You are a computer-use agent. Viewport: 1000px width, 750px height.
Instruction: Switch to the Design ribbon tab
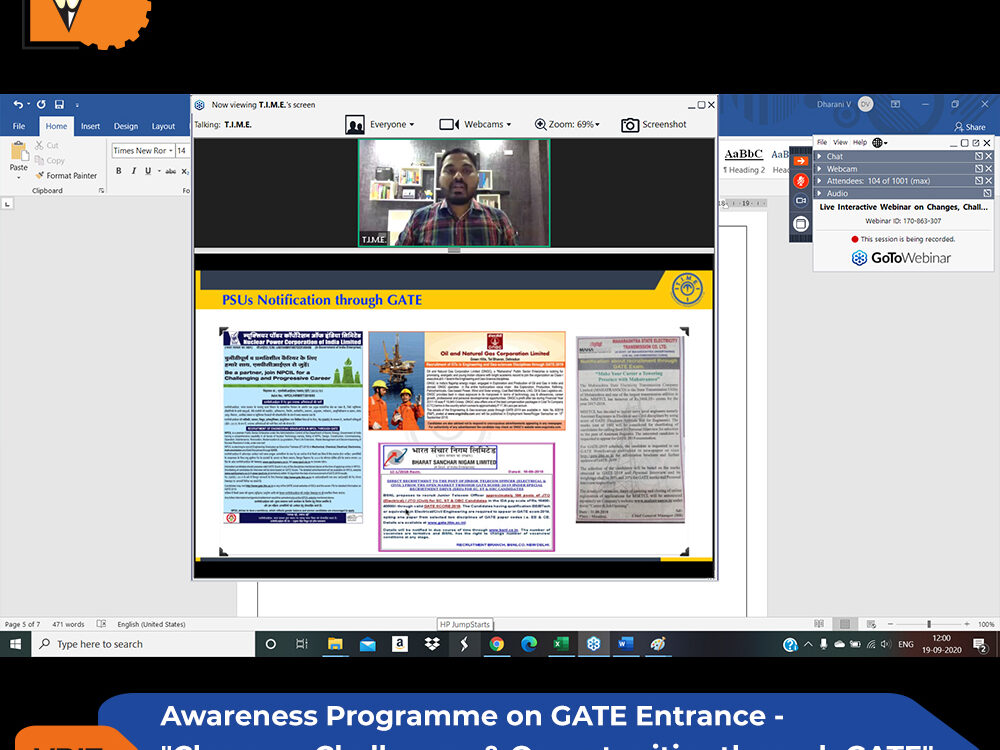126,126
